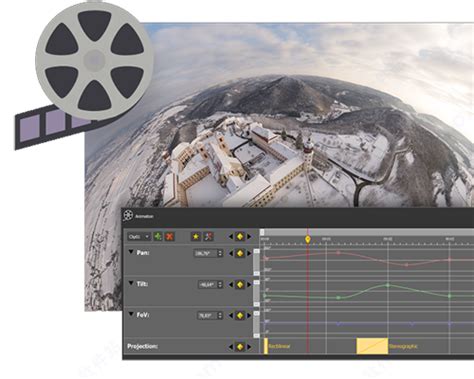Screen dimensions: 474x379
Task: Set a Projection keyframe diamond
Action: tap(240, 347)
